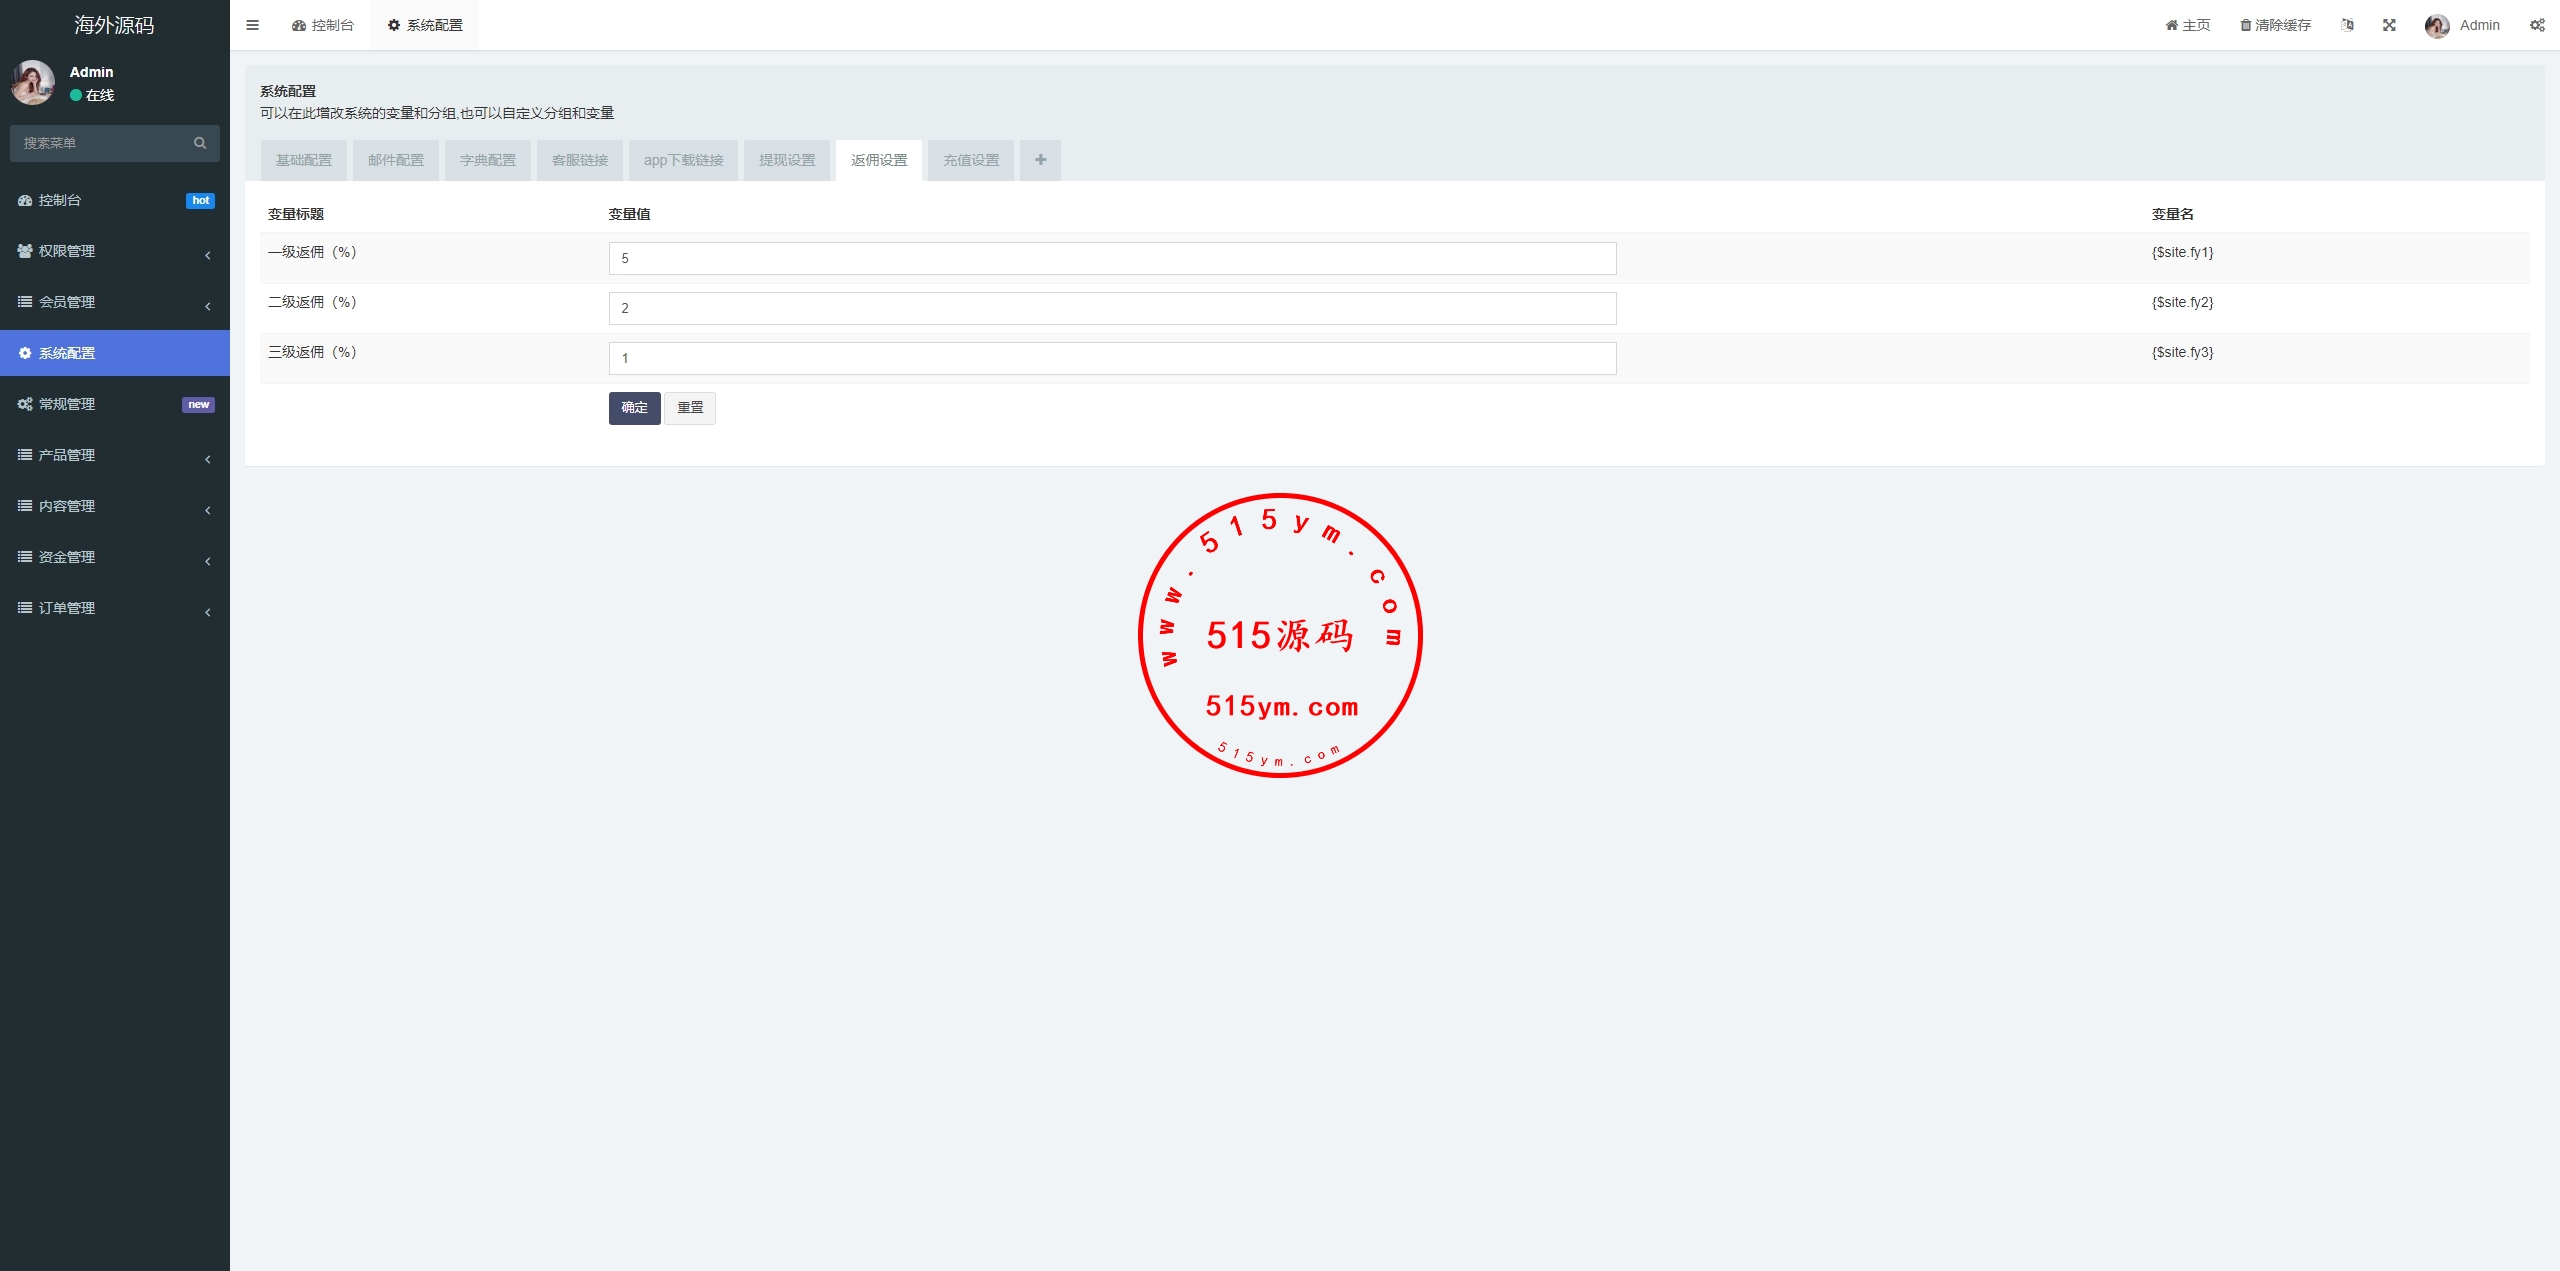
Task: Add new config group with plus tab
Action: (1040, 160)
